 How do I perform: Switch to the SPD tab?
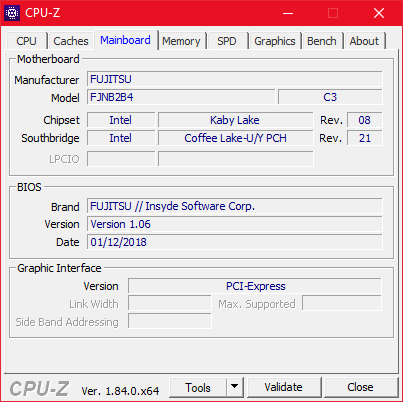pos(227,41)
